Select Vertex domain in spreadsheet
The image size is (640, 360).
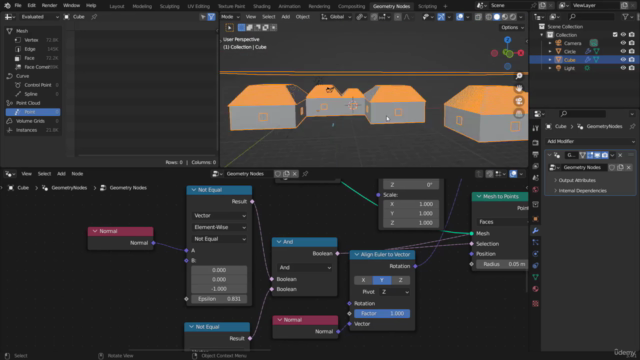[33, 40]
